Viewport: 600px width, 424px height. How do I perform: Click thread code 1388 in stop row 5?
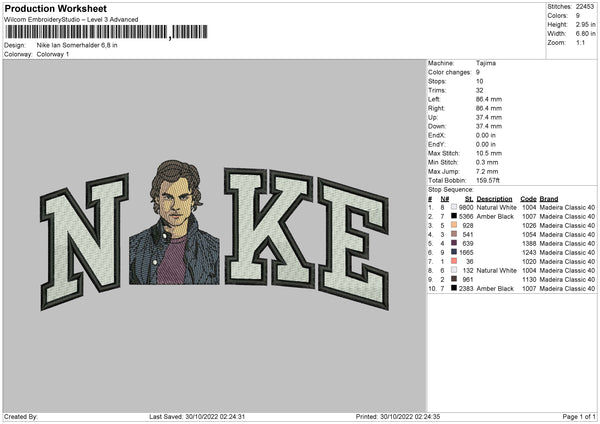pyautogui.click(x=529, y=243)
